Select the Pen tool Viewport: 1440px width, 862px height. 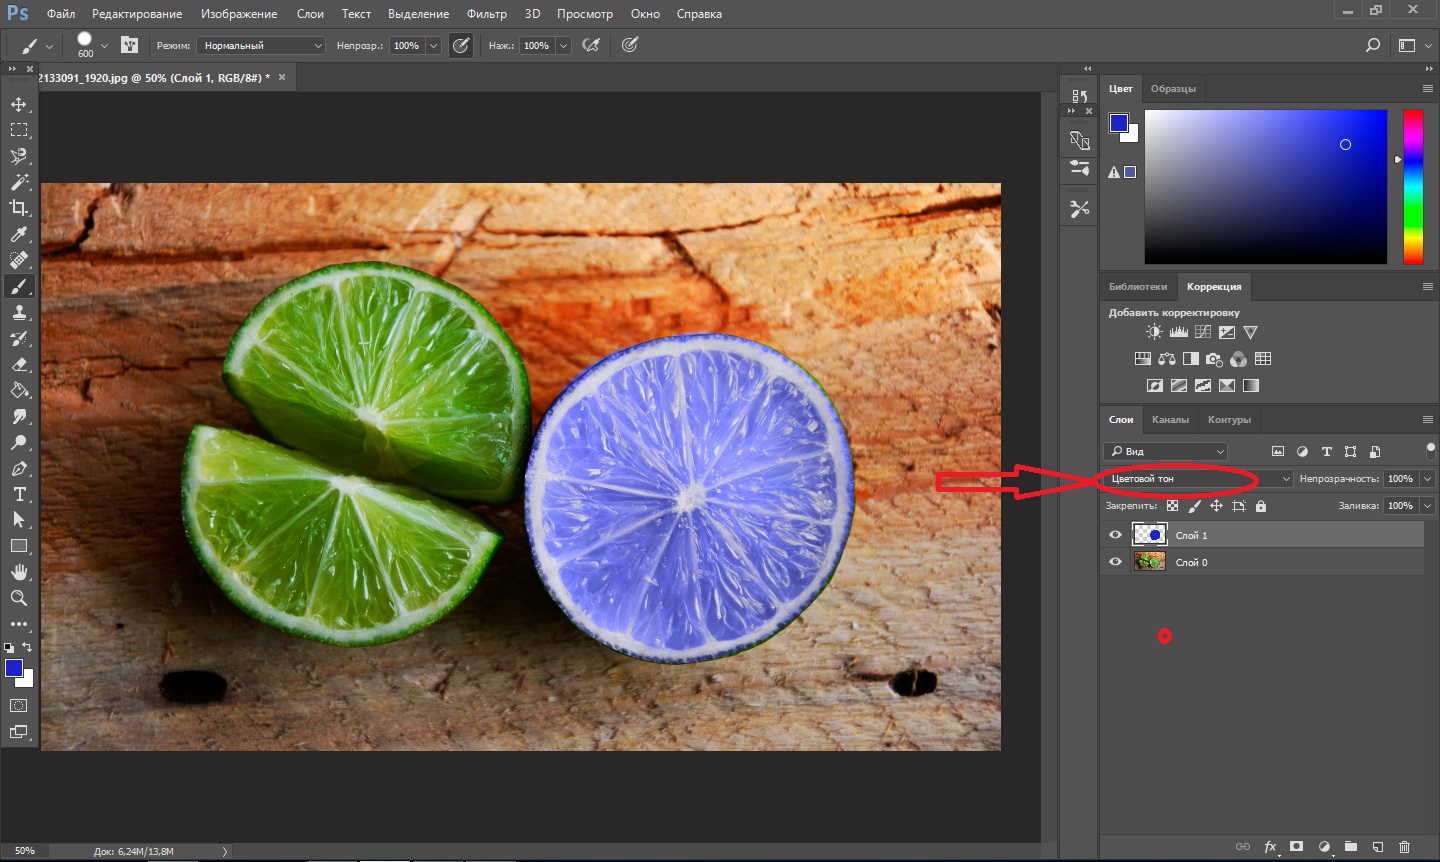pos(19,468)
